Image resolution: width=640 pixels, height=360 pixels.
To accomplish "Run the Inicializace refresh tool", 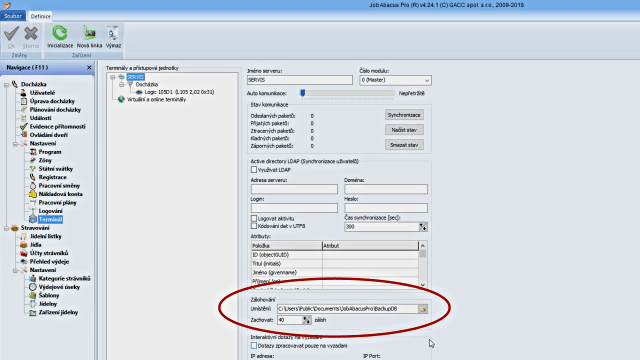I will click(x=60, y=37).
